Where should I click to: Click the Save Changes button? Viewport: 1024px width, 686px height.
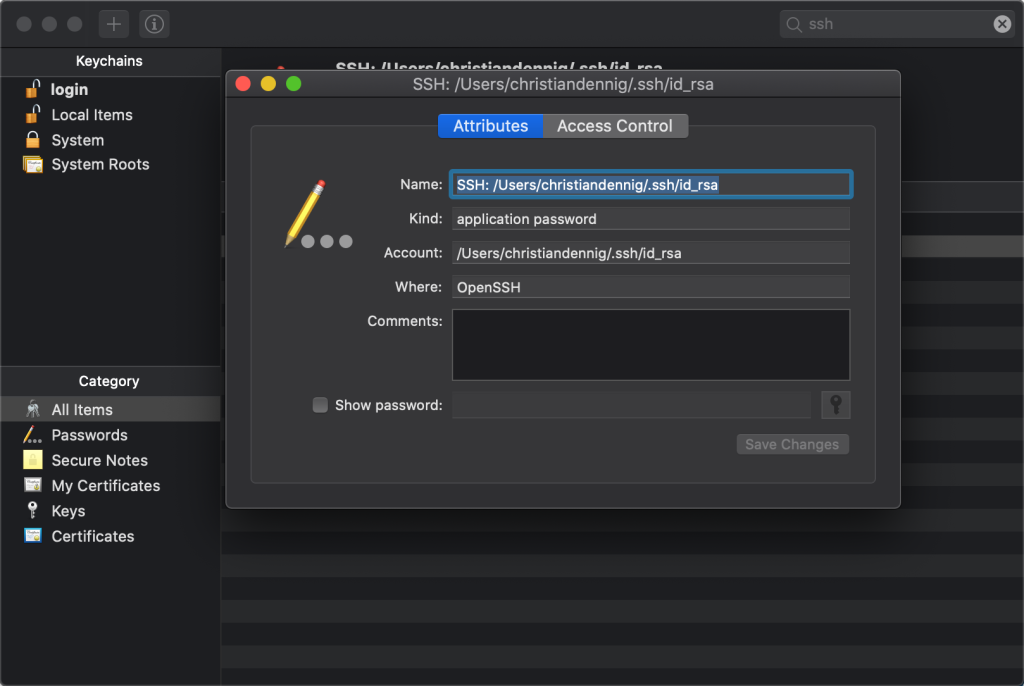click(792, 444)
